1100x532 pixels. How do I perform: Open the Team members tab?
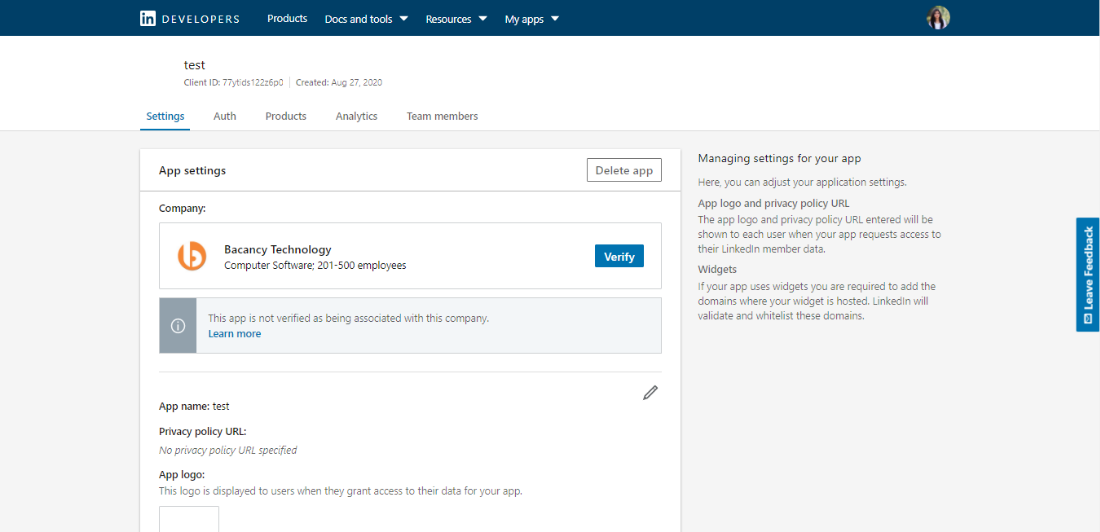point(442,117)
